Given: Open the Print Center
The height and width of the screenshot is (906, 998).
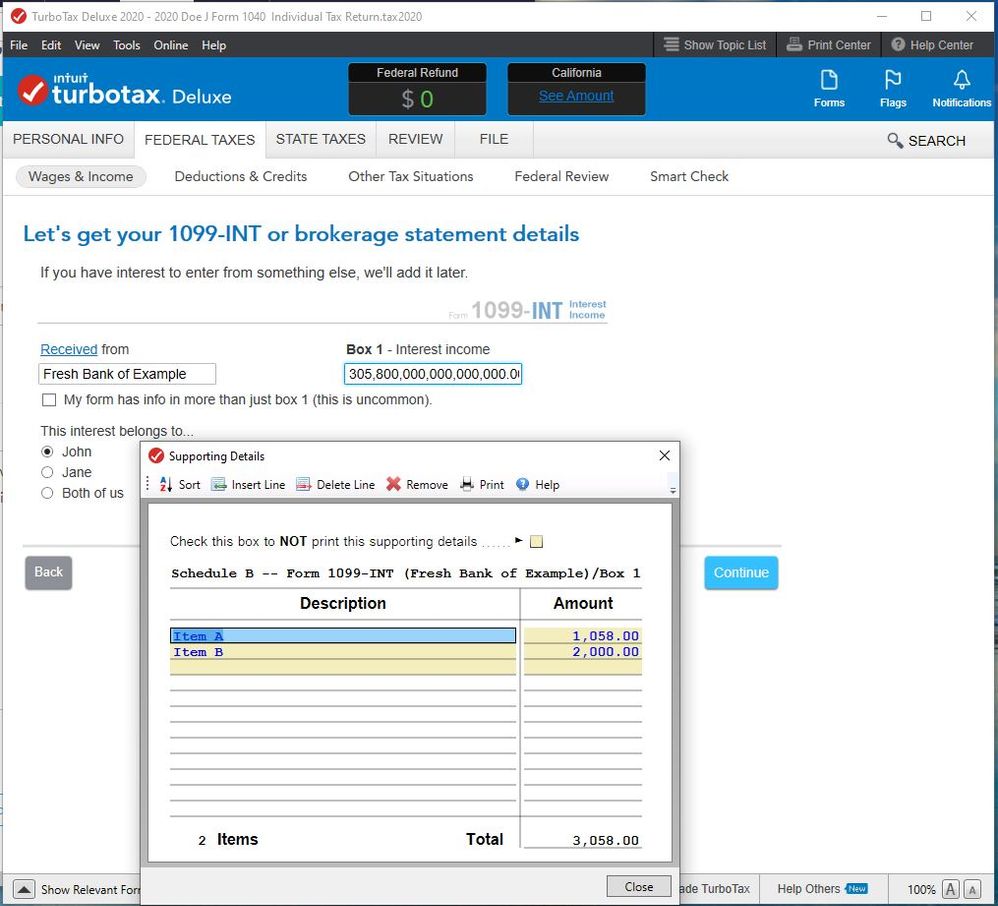Looking at the screenshot, I should pyautogui.click(x=828, y=45).
